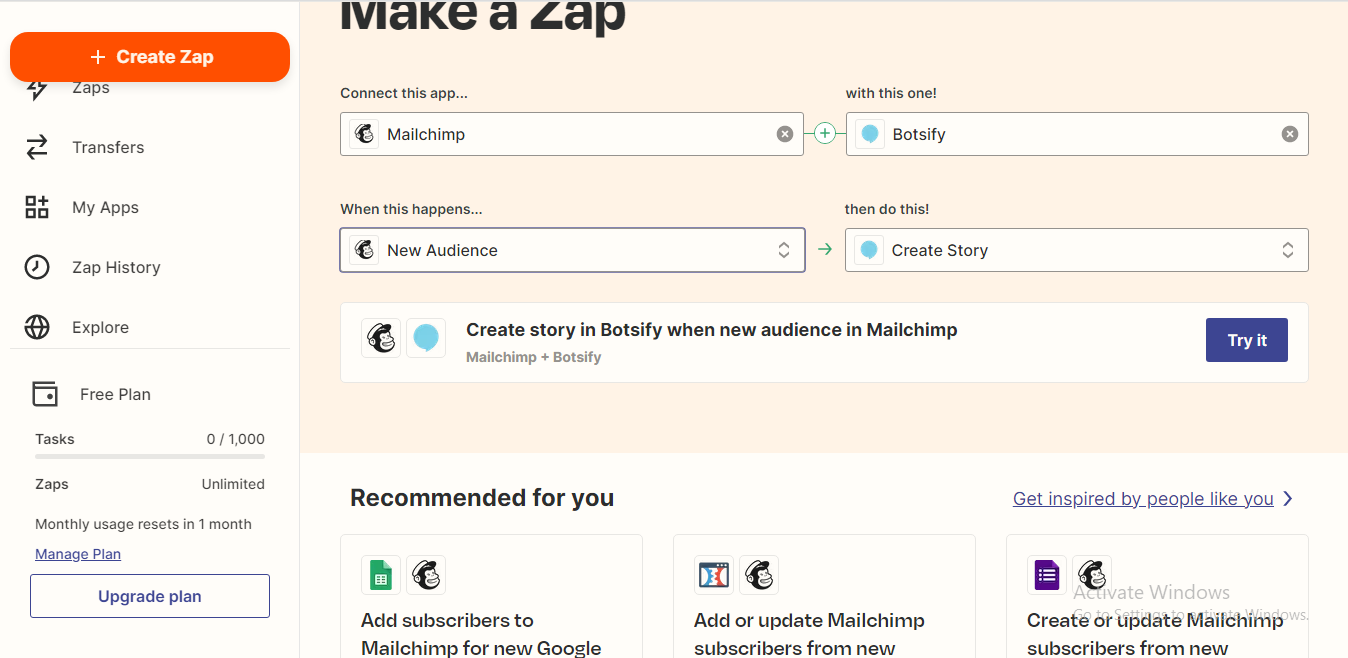Click the 'Monthly usage resets in 1 month' text
Image resolution: width=1348 pixels, height=658 pixels.
point(143,524)
